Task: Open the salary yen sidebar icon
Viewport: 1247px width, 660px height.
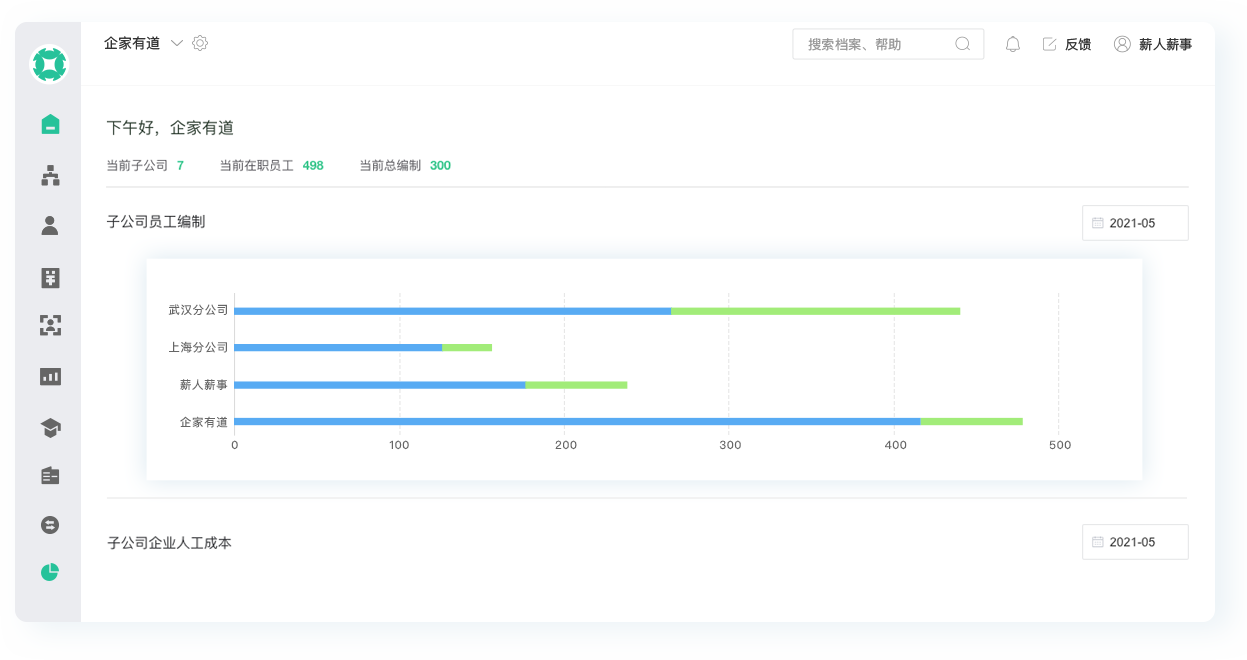Action: 50,278
